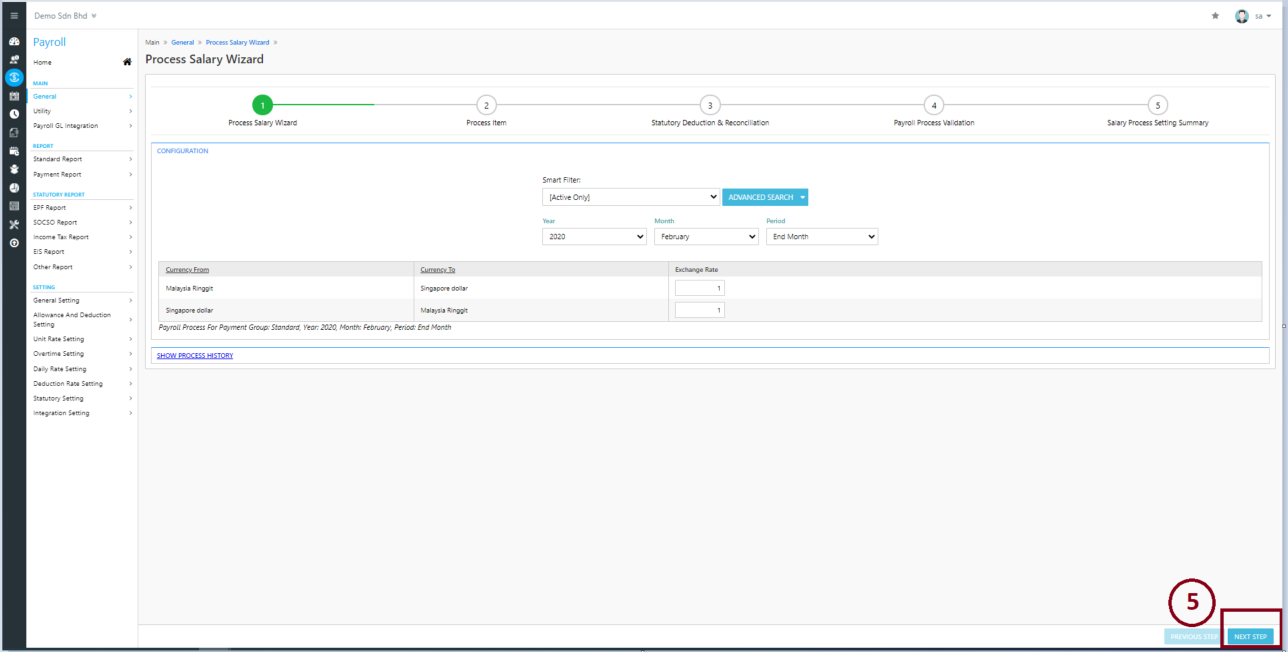Viewport: 1288px width, 652px height.
Task: Click the Main breadcrumb text
Action: pyautogui.click(x=152, y=43)
